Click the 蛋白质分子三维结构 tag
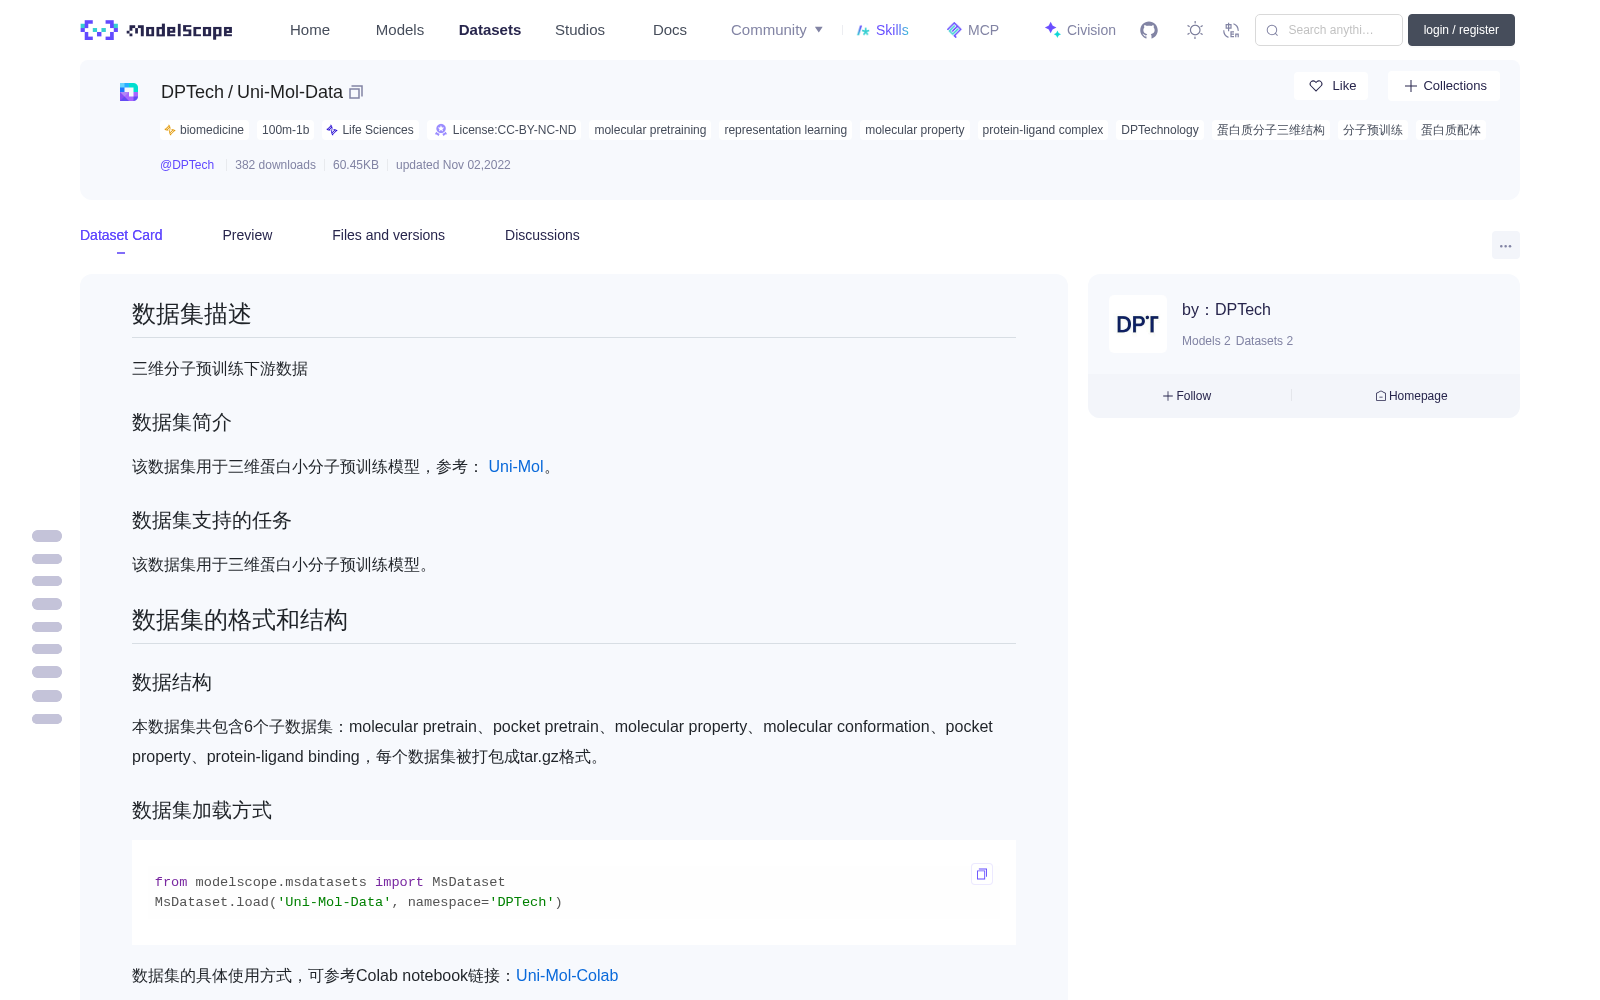The height and width of the screenshot is (1000, 1600). click(x=1270, y=130)
